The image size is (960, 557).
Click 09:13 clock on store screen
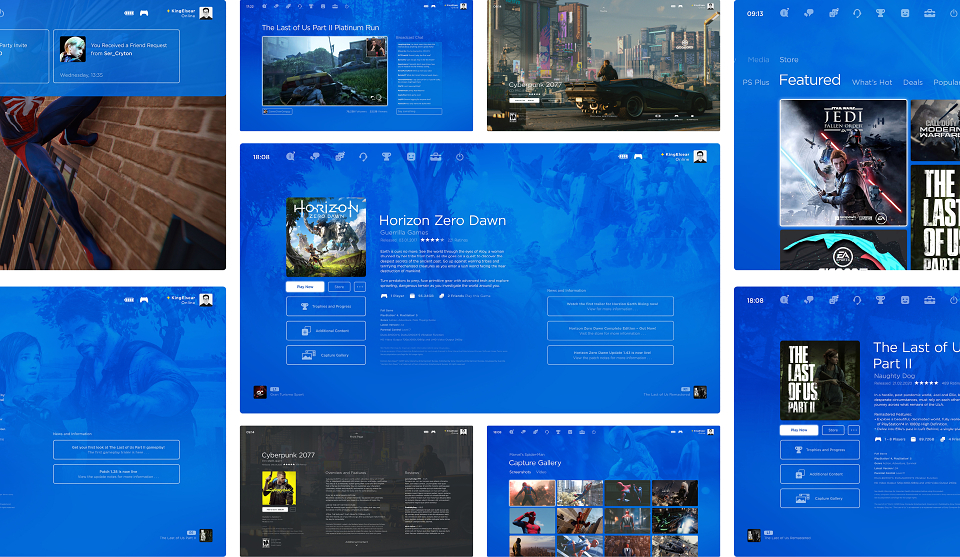(x=755, y=13)
